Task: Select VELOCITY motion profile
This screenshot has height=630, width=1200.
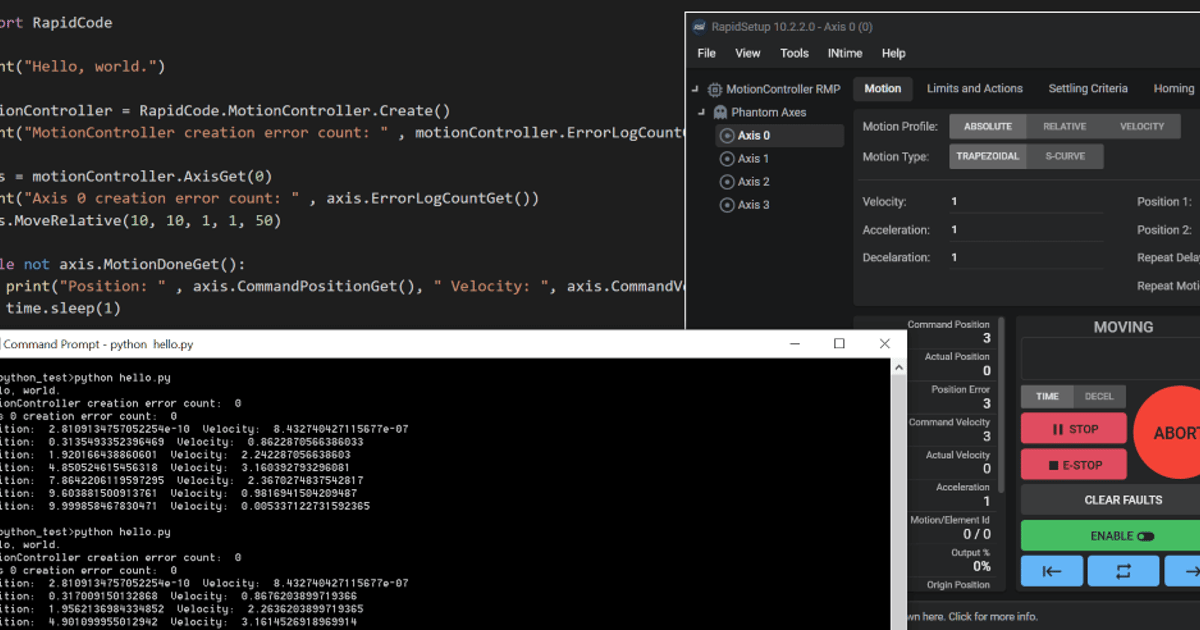Action: 1142,127
